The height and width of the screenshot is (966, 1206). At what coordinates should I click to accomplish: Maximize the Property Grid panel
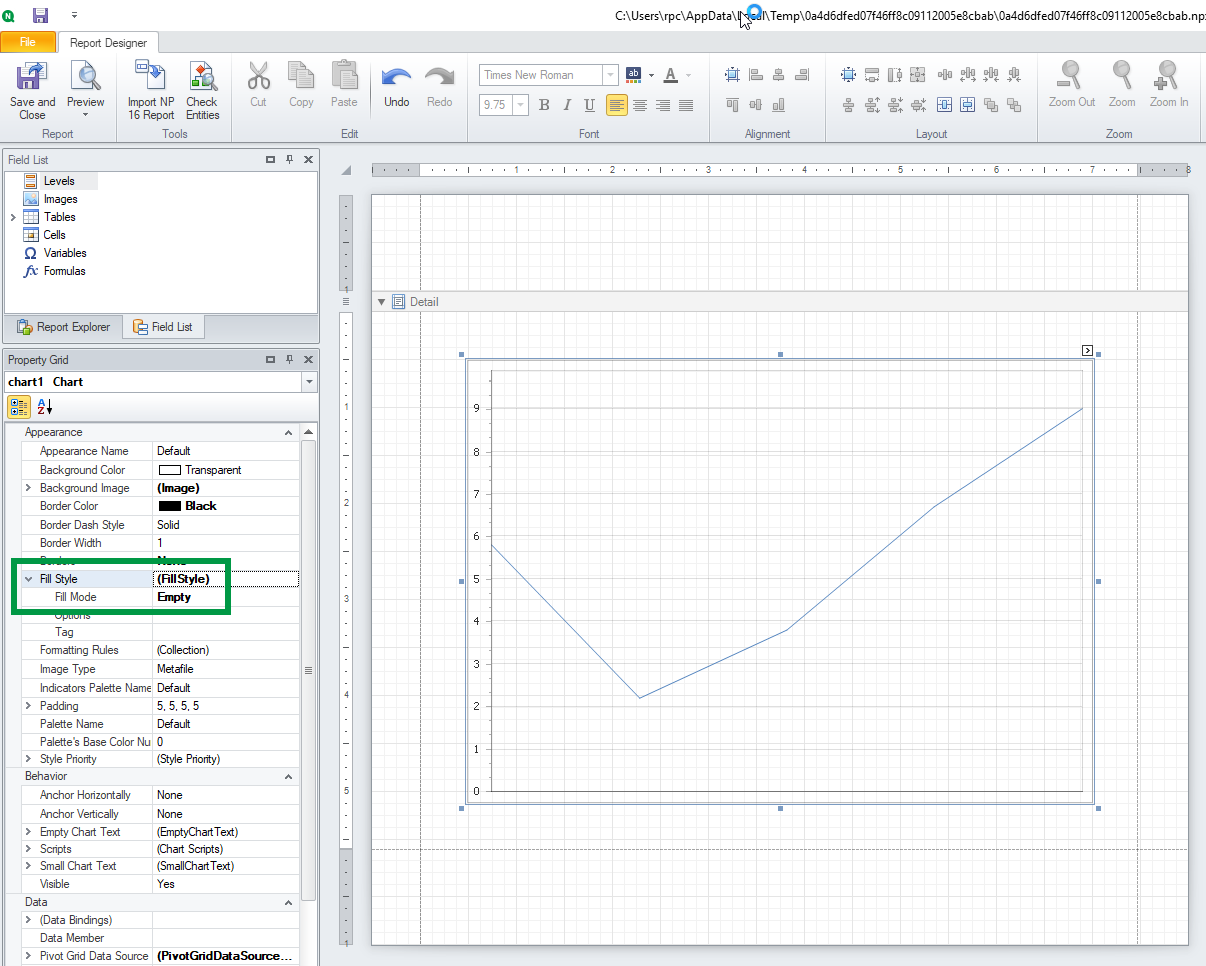(271, 359)
